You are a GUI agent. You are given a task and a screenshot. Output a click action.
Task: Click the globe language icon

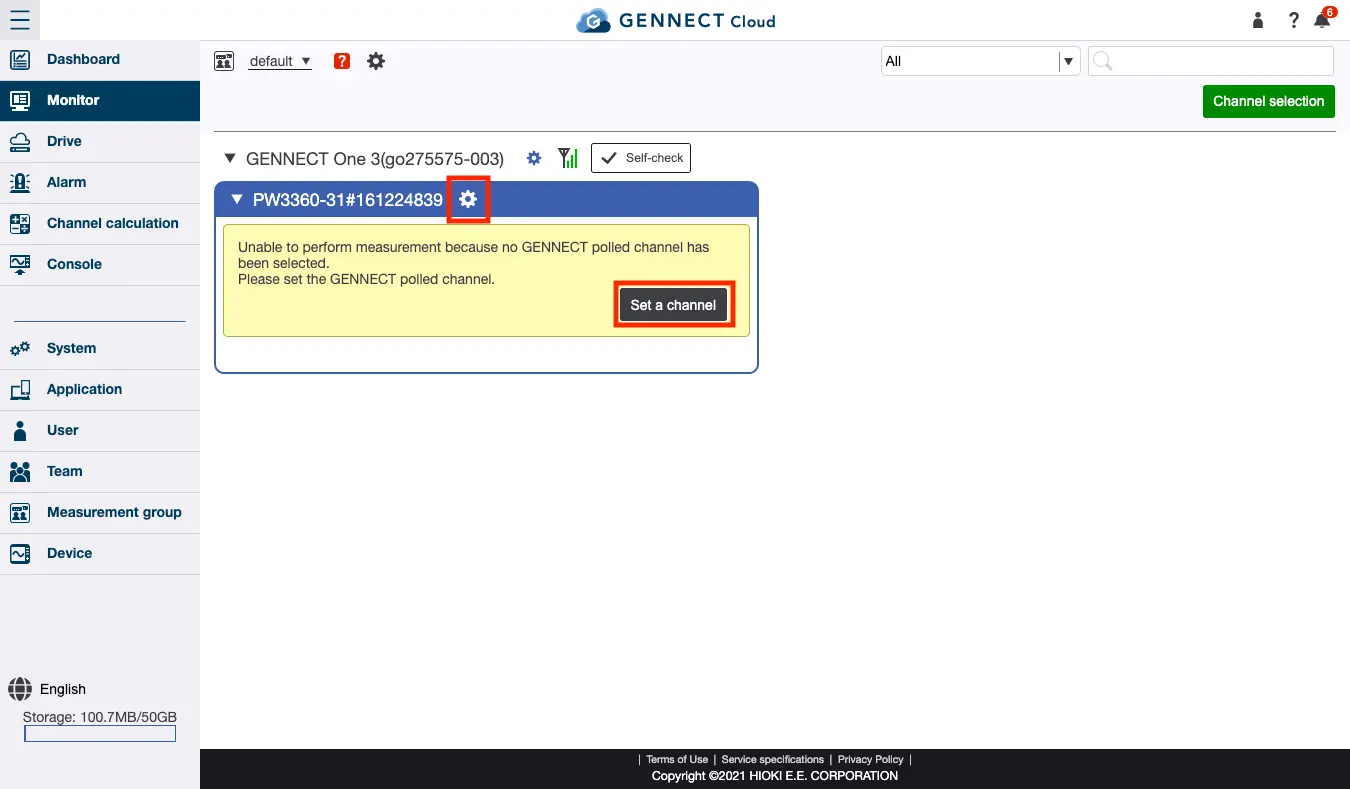(20, 689)
